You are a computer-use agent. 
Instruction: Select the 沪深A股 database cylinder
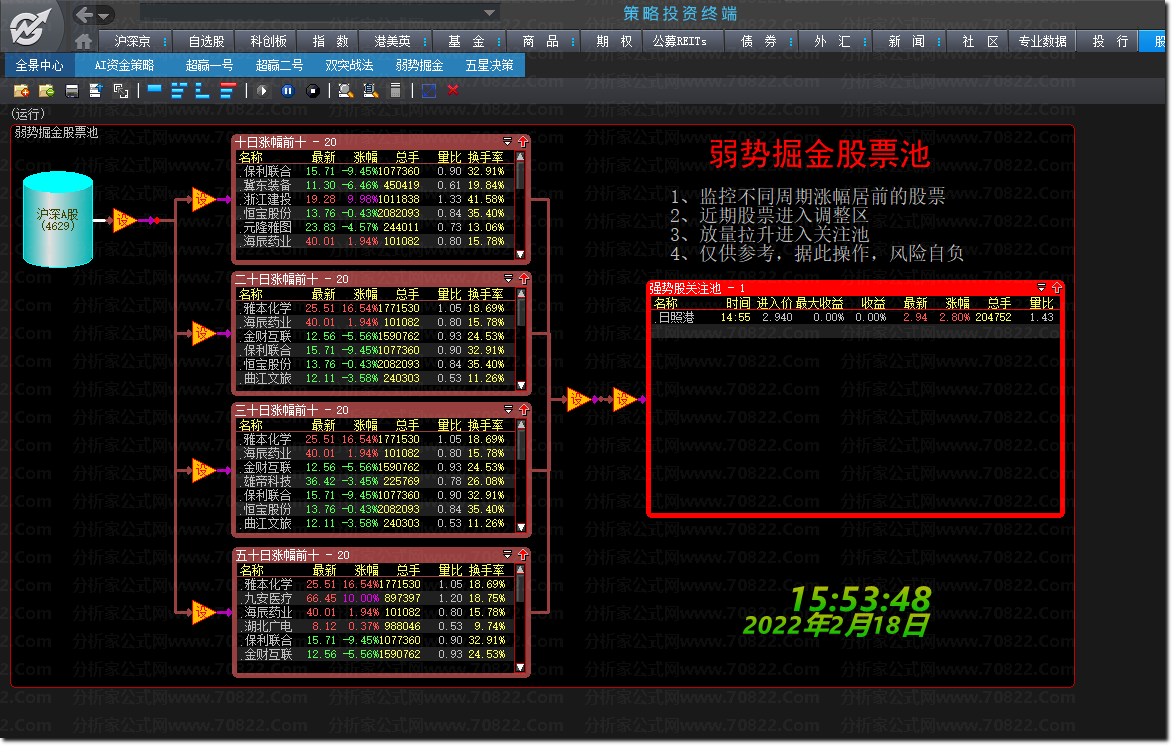tap(58, 219)
